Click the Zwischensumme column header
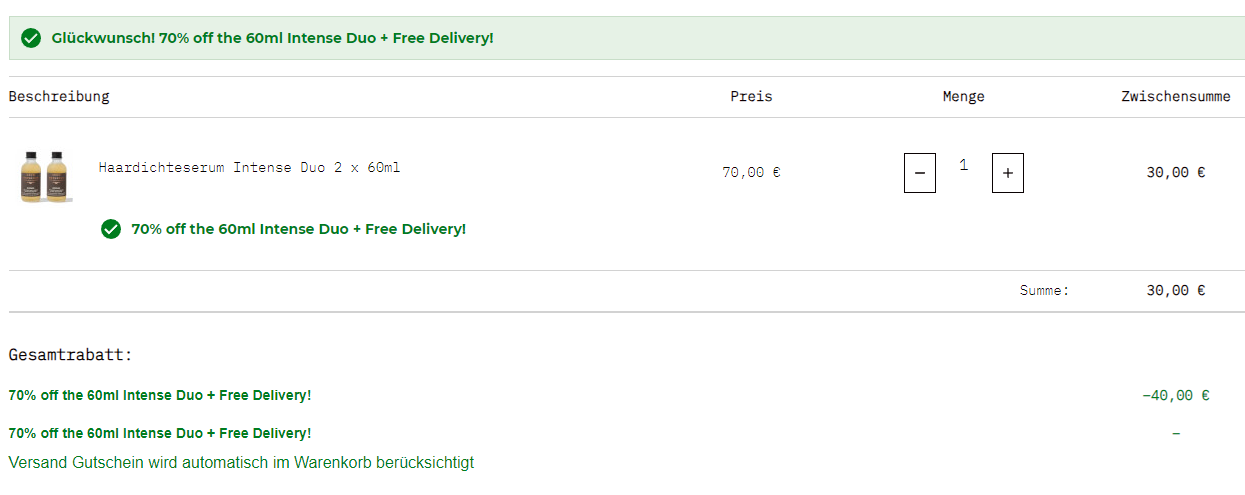 point(1175,97)
